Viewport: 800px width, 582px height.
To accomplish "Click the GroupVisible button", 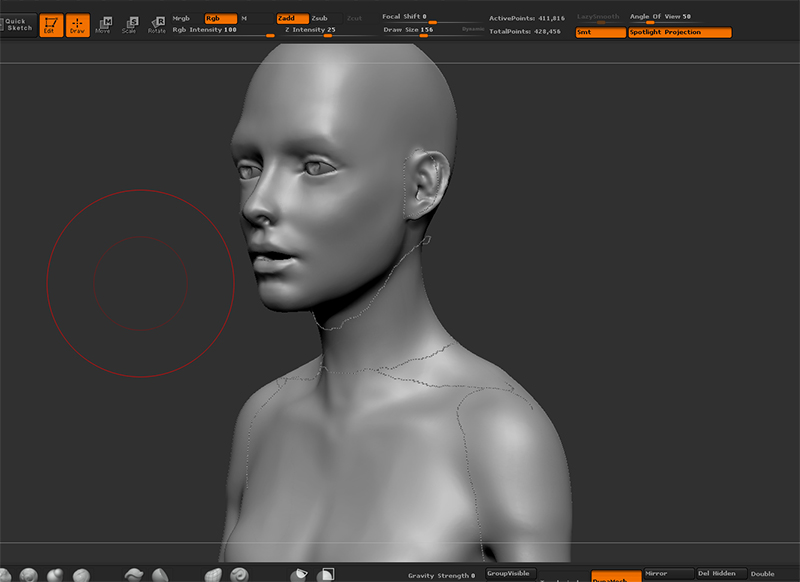I will (x=509, y=574).
